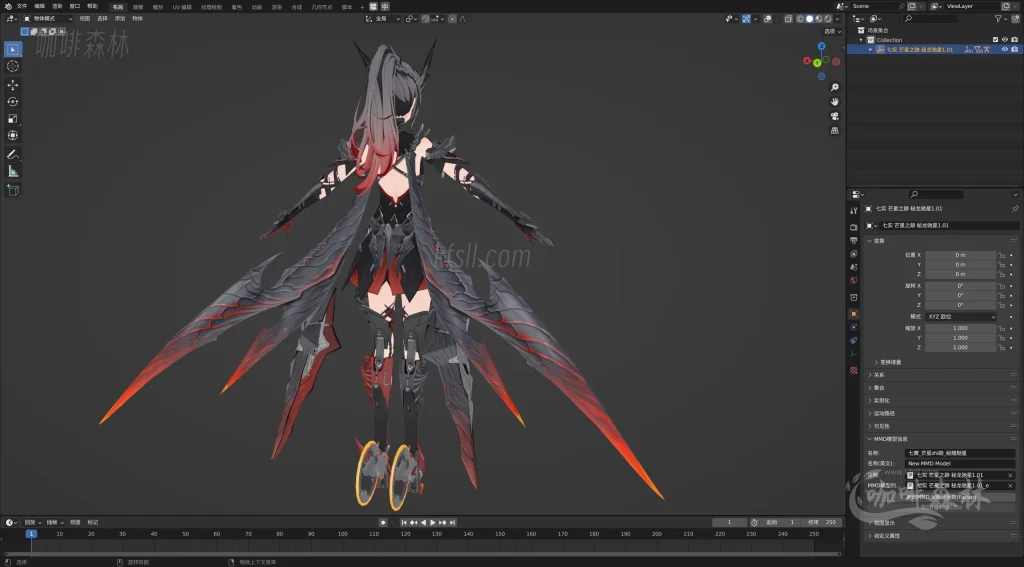The width and height of the screenshot is (1024, 567).
Task: Click the outliner search field
Action: click(931, 19)
